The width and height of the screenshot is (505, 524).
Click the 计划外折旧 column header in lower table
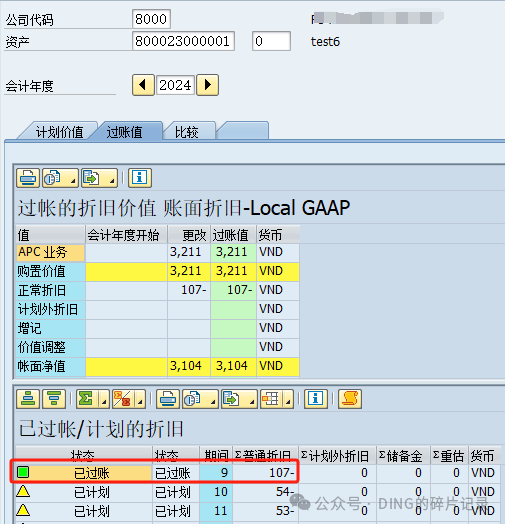click(x=338, y=455)
